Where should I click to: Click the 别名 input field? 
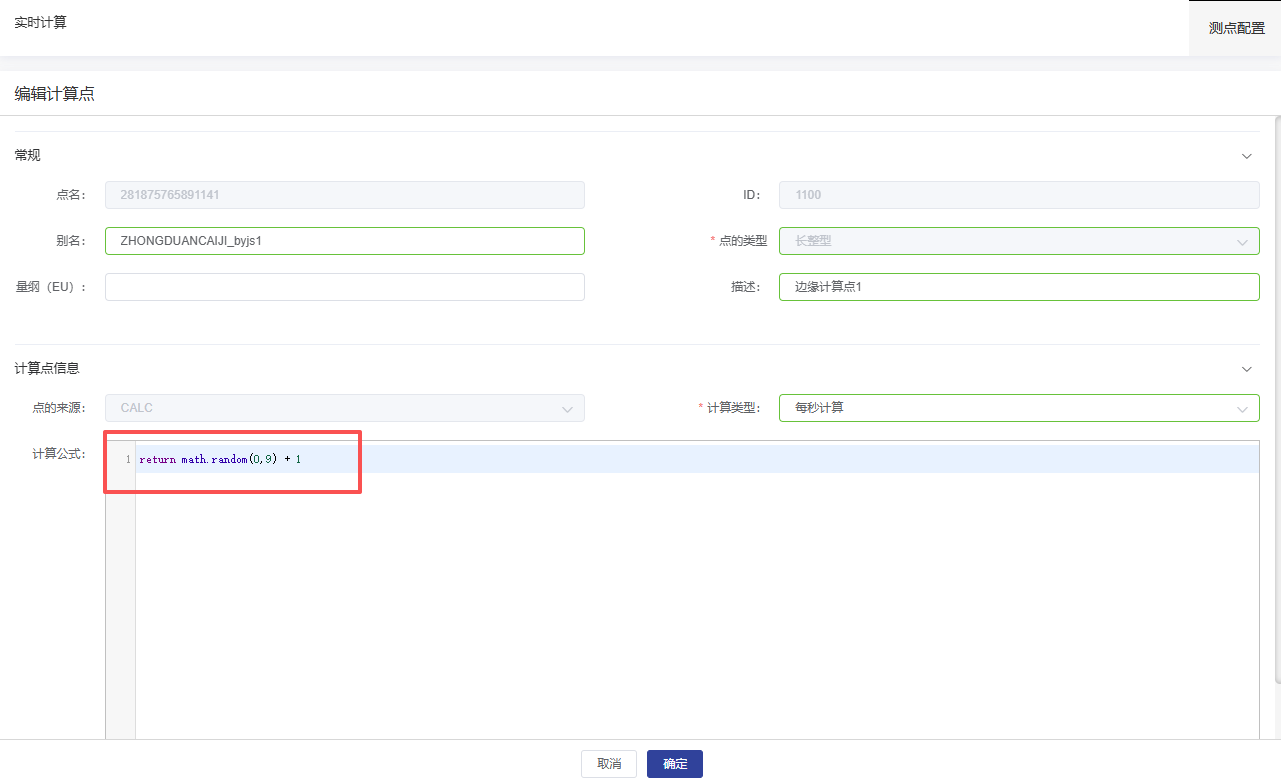344,241
